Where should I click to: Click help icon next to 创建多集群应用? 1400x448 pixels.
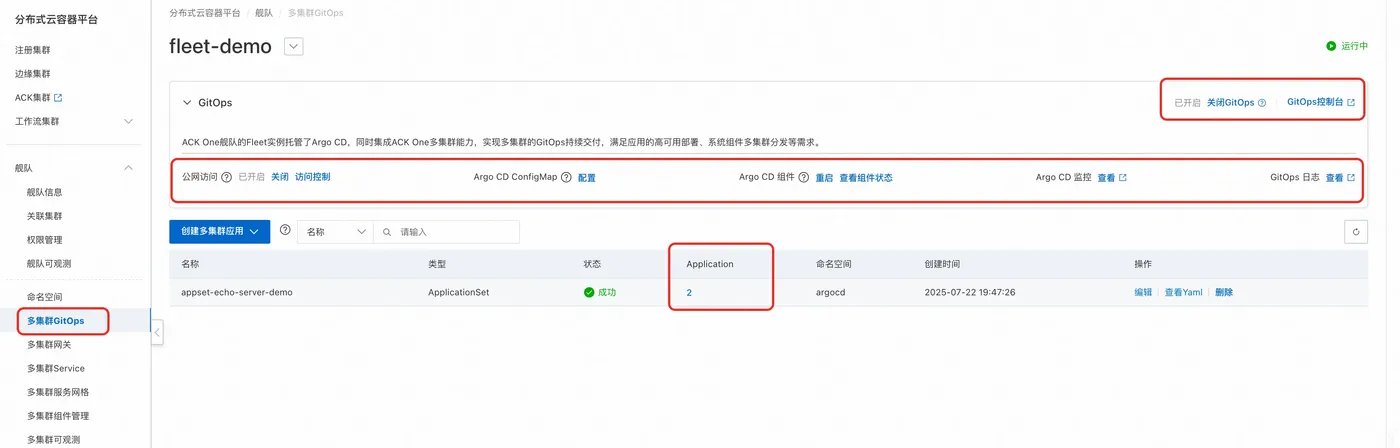coord(285,230)
